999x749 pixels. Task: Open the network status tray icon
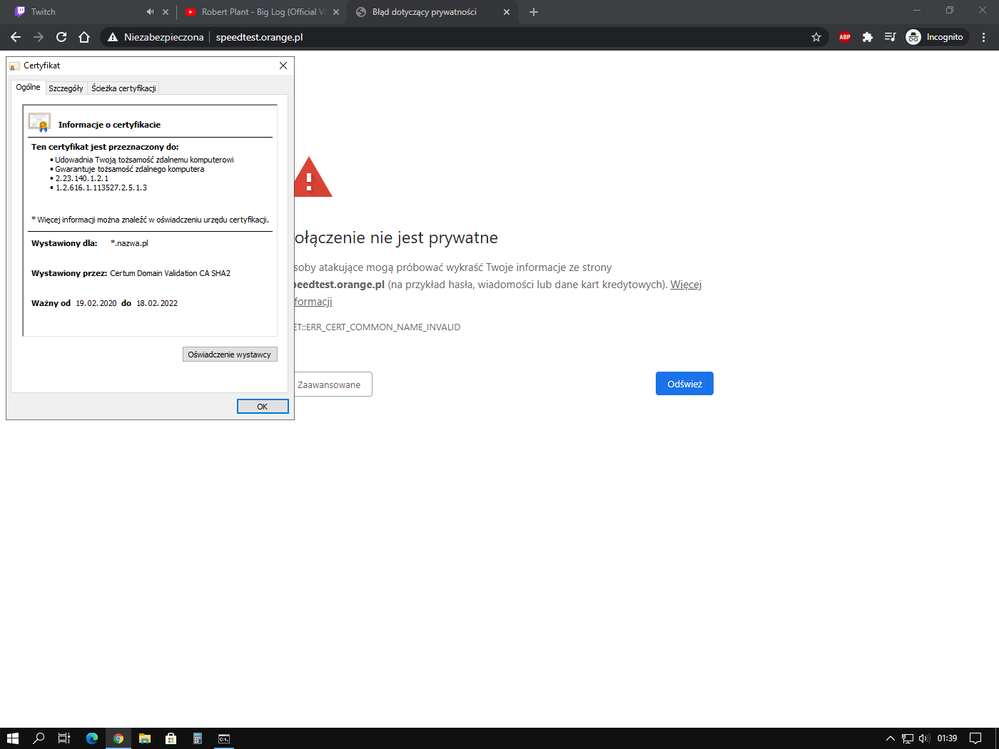[907, 738]
